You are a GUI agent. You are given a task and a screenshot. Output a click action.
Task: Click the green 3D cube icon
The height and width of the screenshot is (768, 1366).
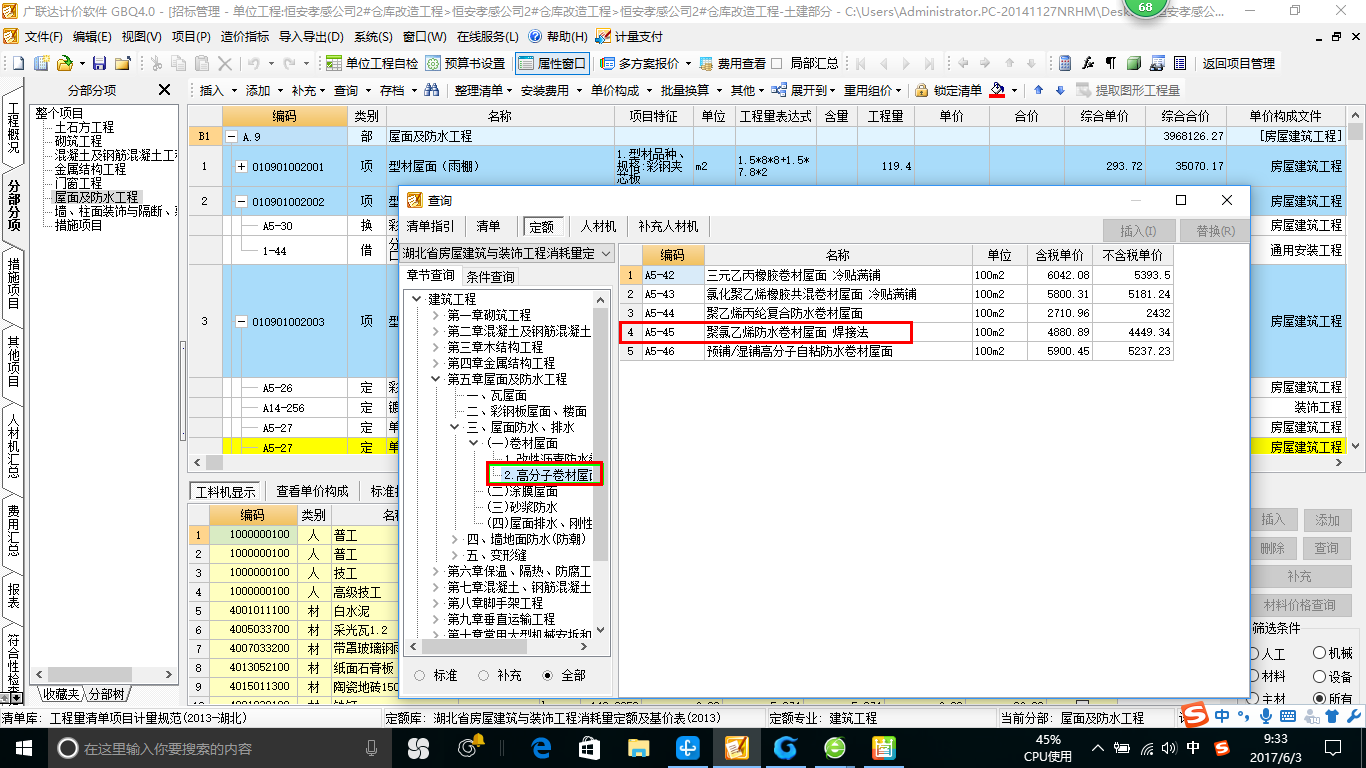pos(1134,63)
